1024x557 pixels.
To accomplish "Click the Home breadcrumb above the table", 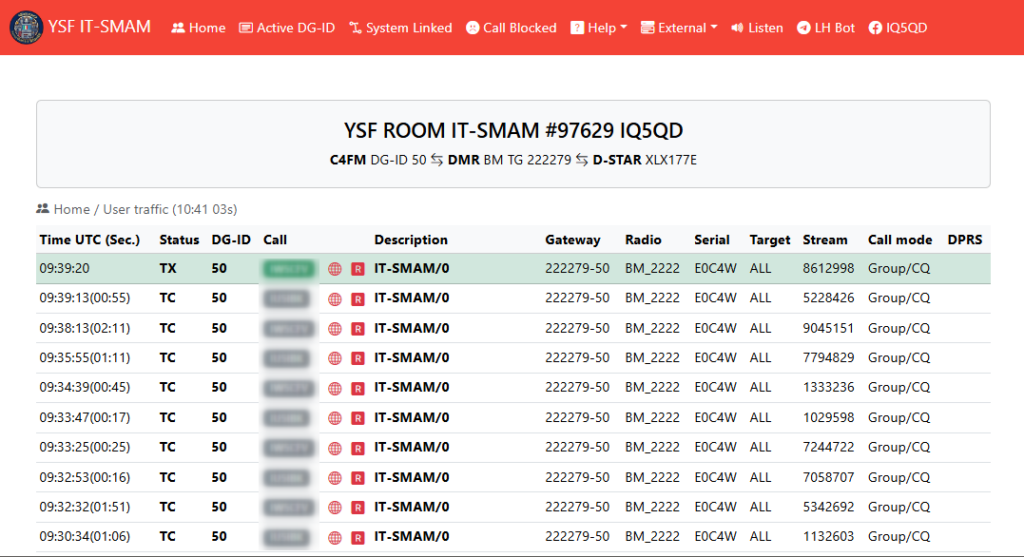I will 71,209.
